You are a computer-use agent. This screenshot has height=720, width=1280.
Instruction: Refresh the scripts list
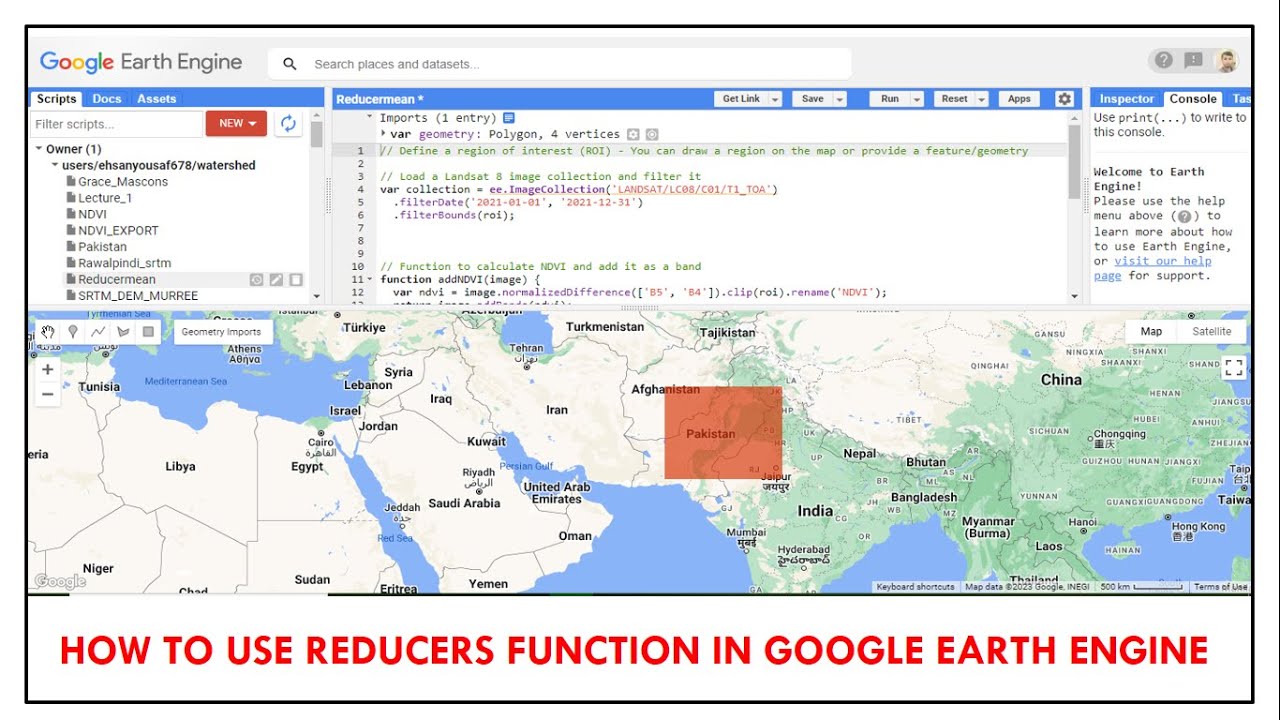(288, 123)
